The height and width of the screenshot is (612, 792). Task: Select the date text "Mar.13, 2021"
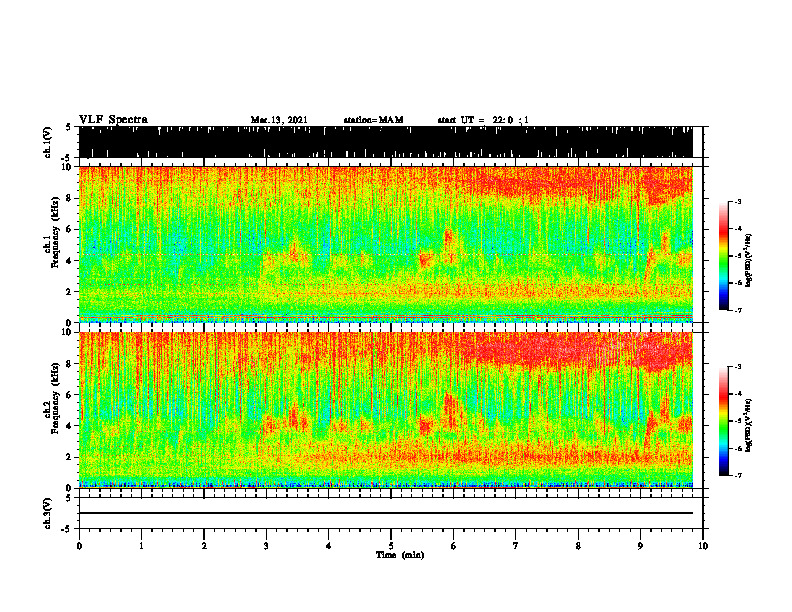[279, 120]
